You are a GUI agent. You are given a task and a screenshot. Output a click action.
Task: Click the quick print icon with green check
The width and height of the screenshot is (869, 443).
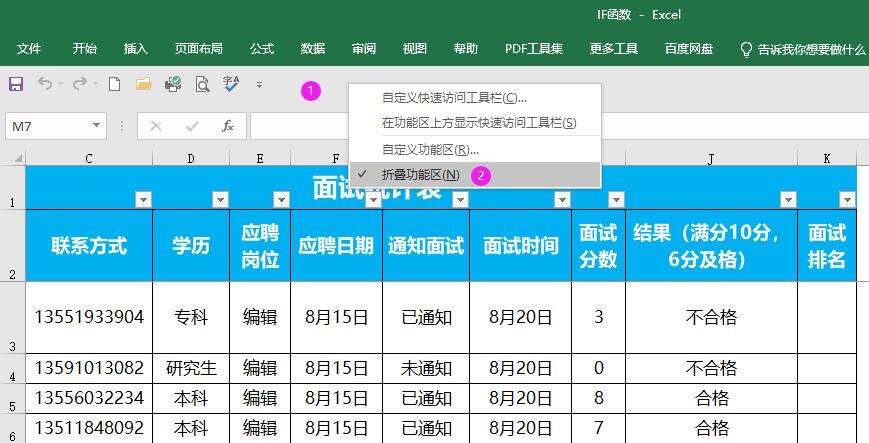pos(173,84)
